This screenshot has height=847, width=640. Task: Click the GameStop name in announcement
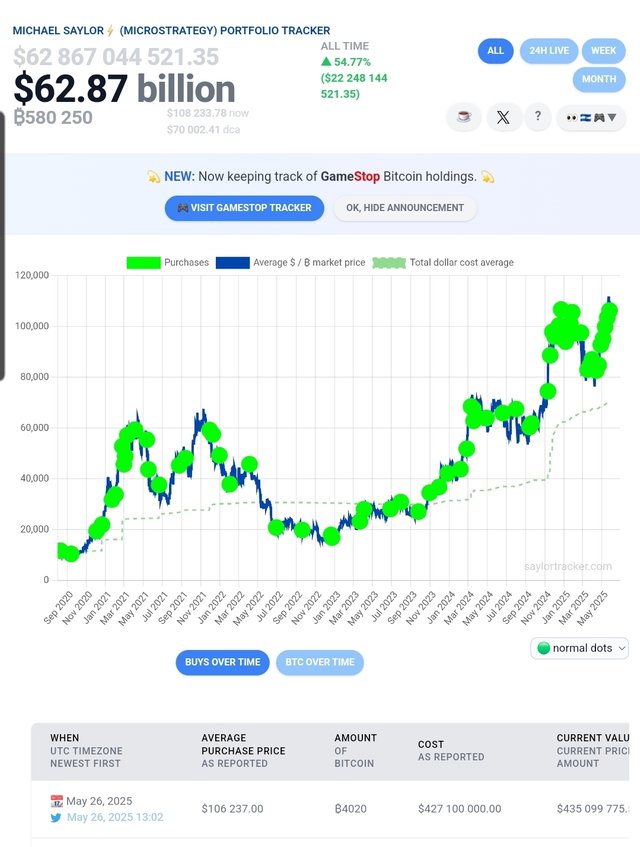pos(350,177)
